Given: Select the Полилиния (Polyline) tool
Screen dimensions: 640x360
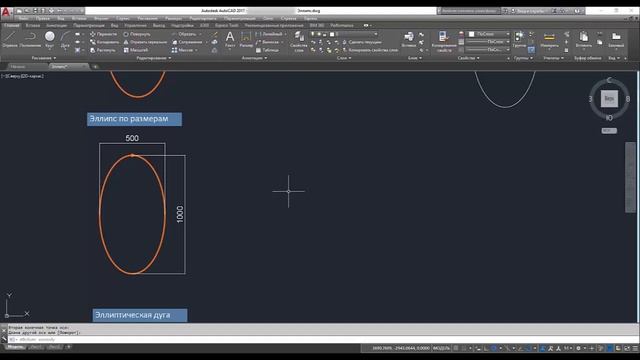Looking at the screenshot, I should pos(30,40).
